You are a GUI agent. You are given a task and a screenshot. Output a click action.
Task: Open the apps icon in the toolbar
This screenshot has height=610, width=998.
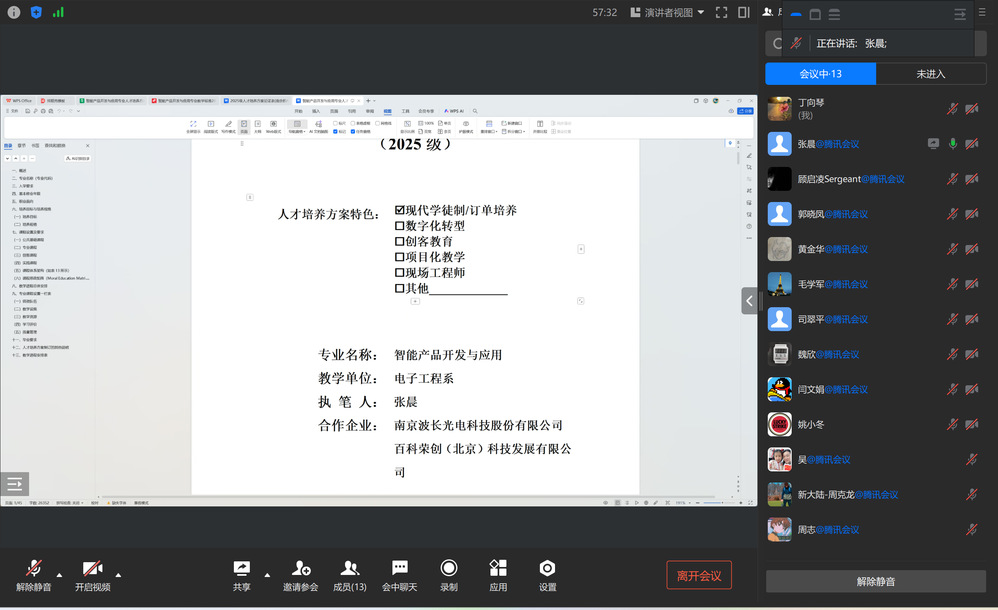tap(498, 569)
